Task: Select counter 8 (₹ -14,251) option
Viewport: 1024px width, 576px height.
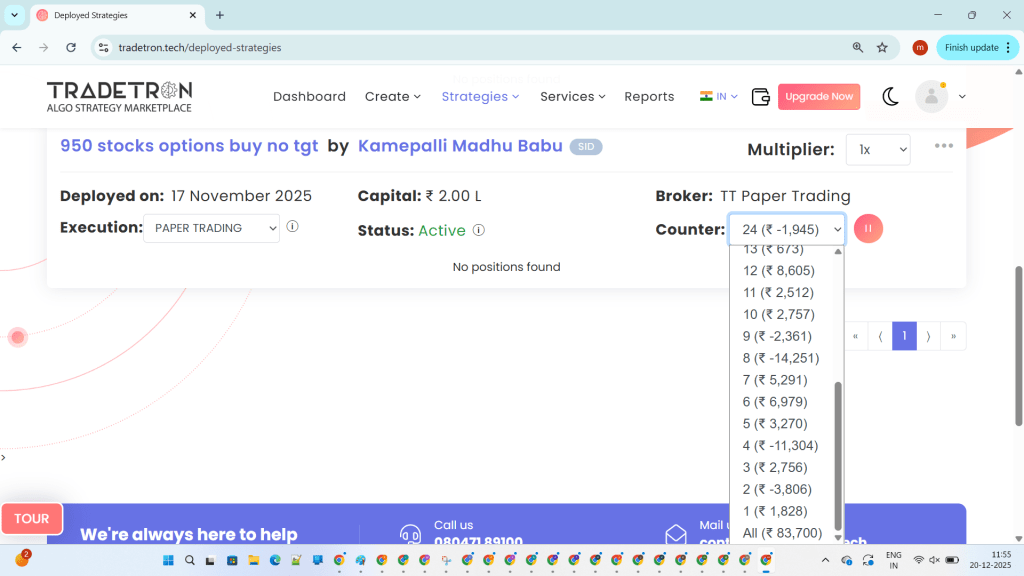Action: coord(780,358)
